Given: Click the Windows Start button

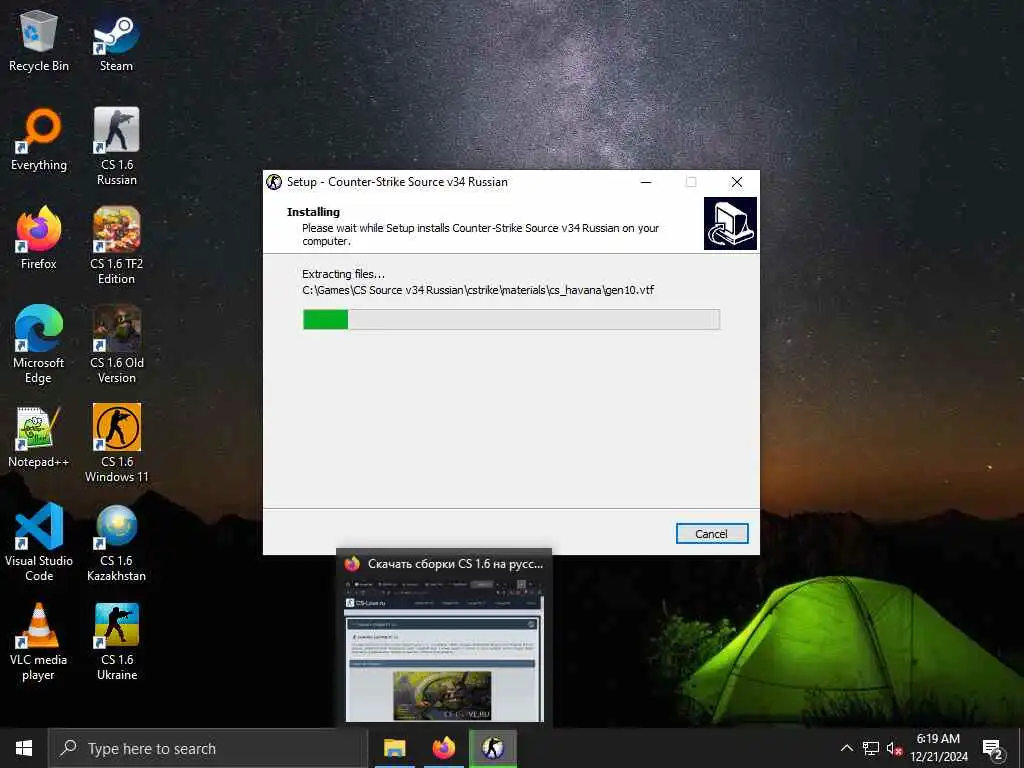Looking at the screenshot, I should (x=24, y=748).
